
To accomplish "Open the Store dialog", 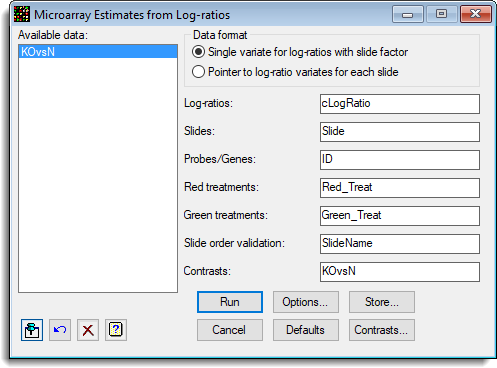I will click(382, 302).
